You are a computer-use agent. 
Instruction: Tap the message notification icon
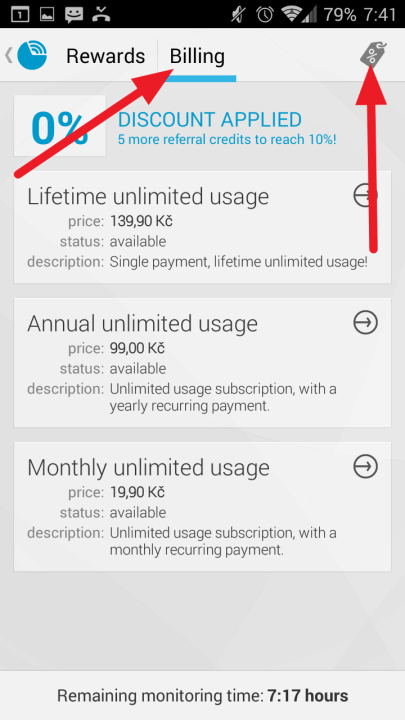[73, 15]
